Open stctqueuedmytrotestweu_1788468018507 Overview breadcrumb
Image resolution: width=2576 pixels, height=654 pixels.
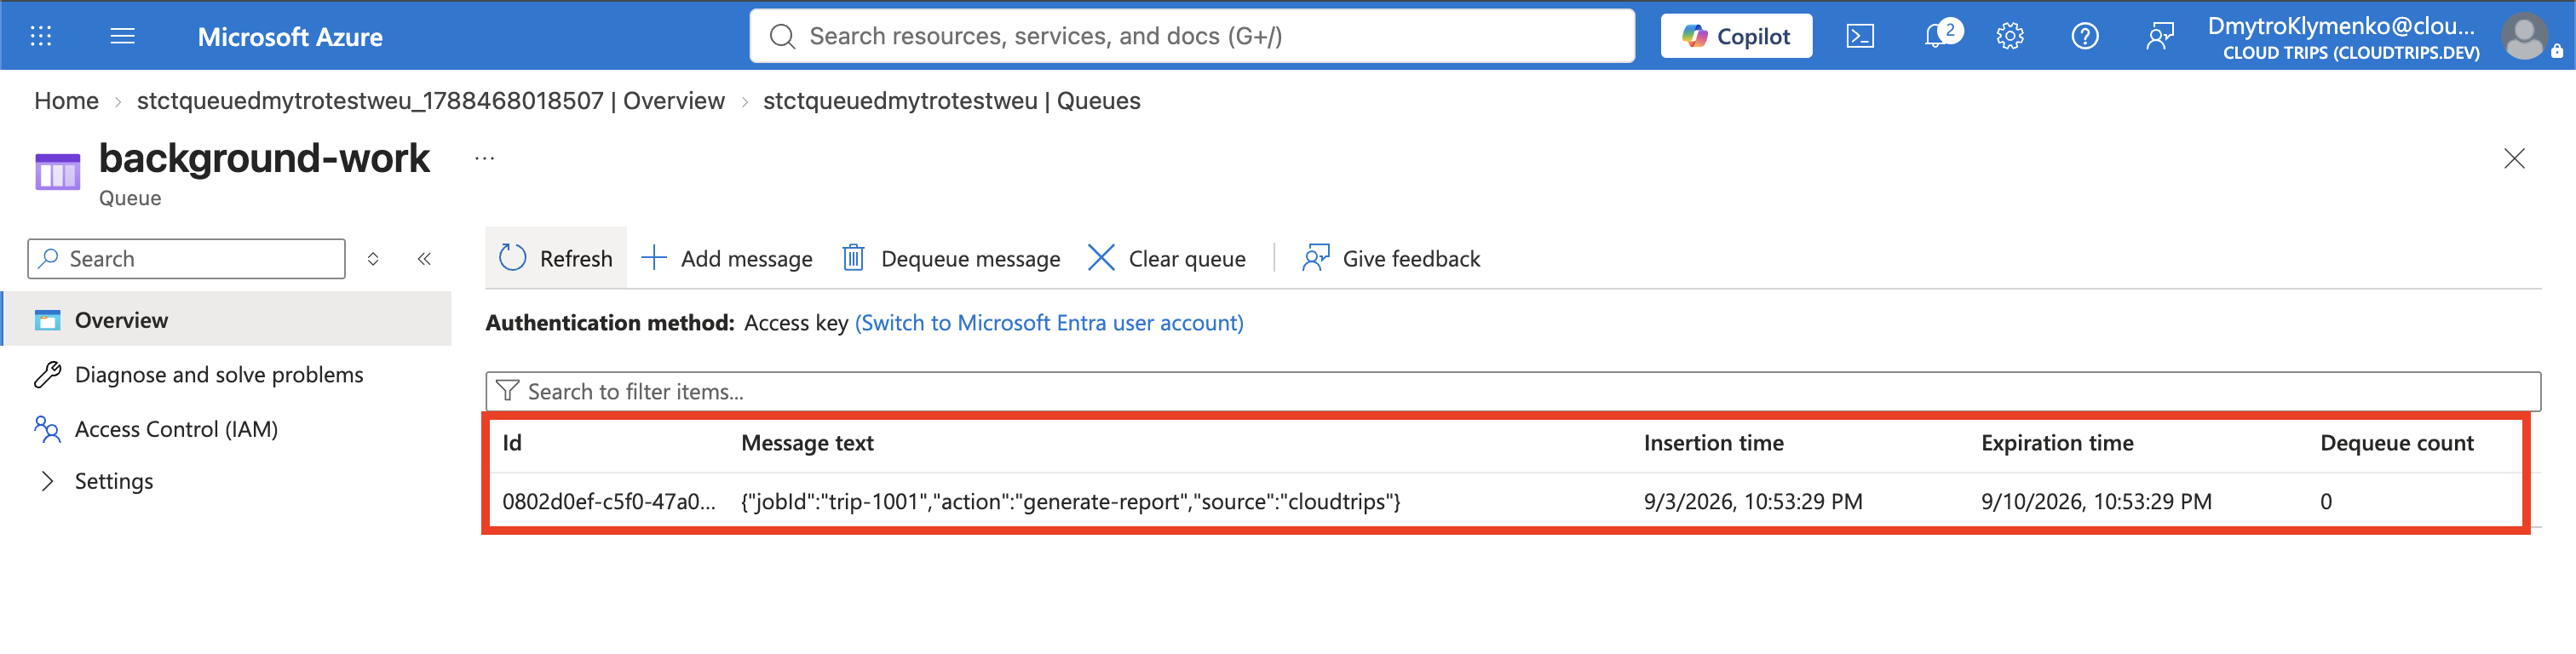coord(430,101)
